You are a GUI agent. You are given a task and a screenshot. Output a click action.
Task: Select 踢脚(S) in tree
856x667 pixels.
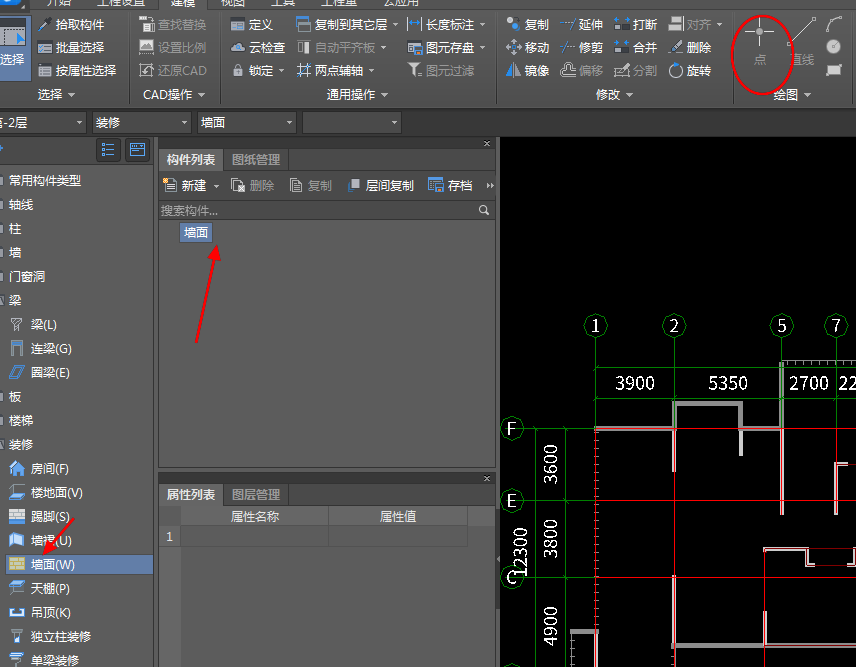[39, 516]
